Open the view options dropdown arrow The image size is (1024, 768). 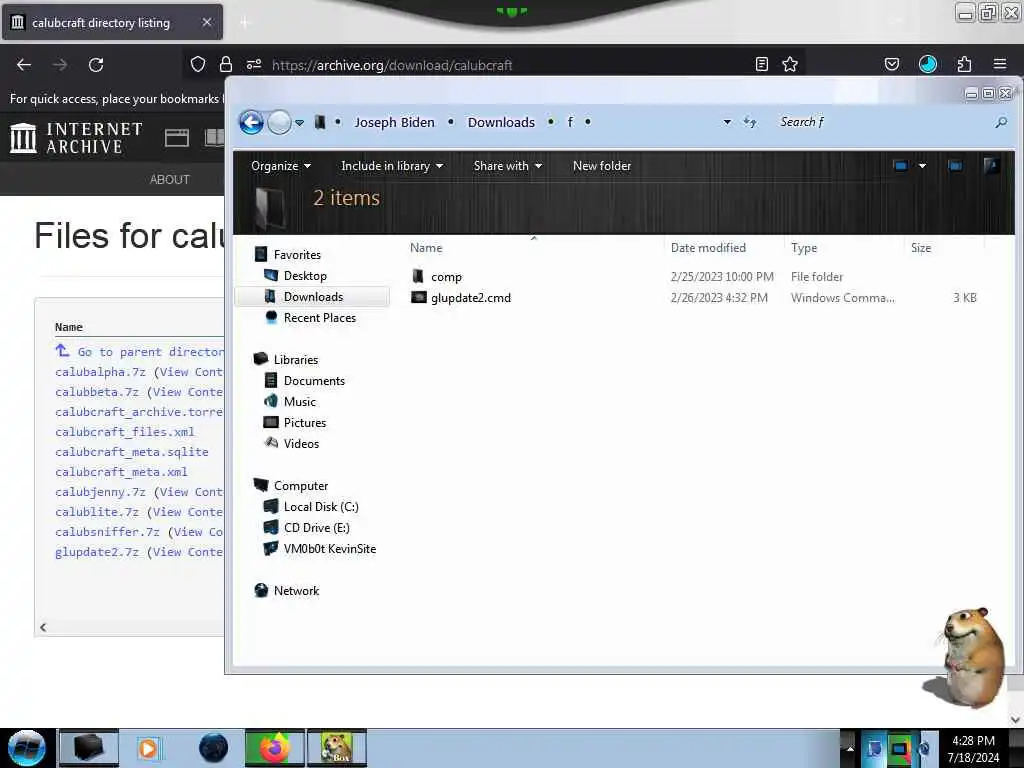tap(922, 166)
